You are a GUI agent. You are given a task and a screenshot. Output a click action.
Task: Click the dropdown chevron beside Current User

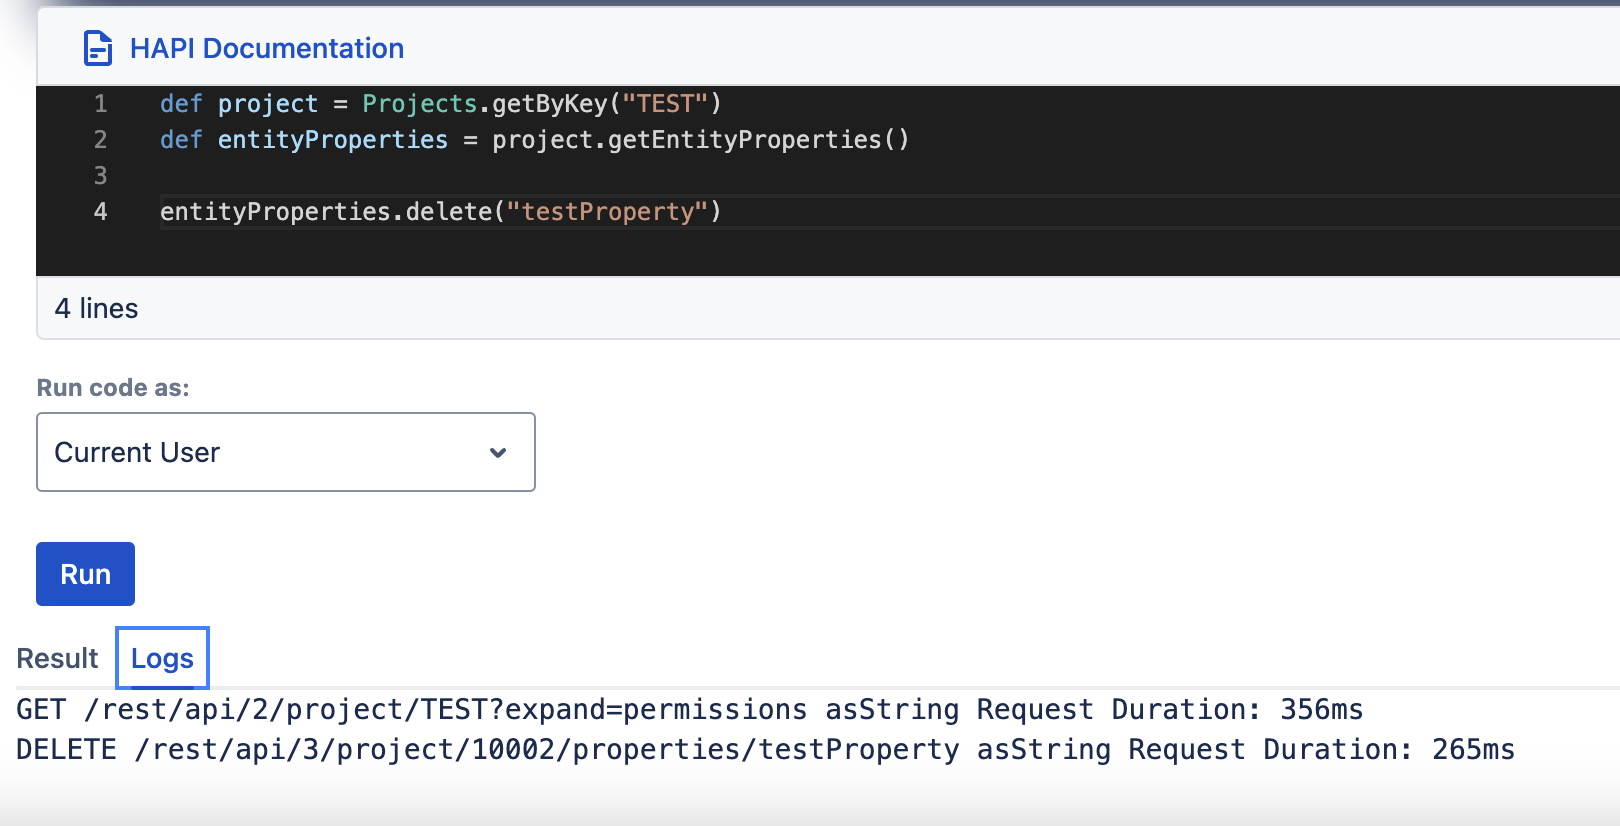click(x=498, y=453)
